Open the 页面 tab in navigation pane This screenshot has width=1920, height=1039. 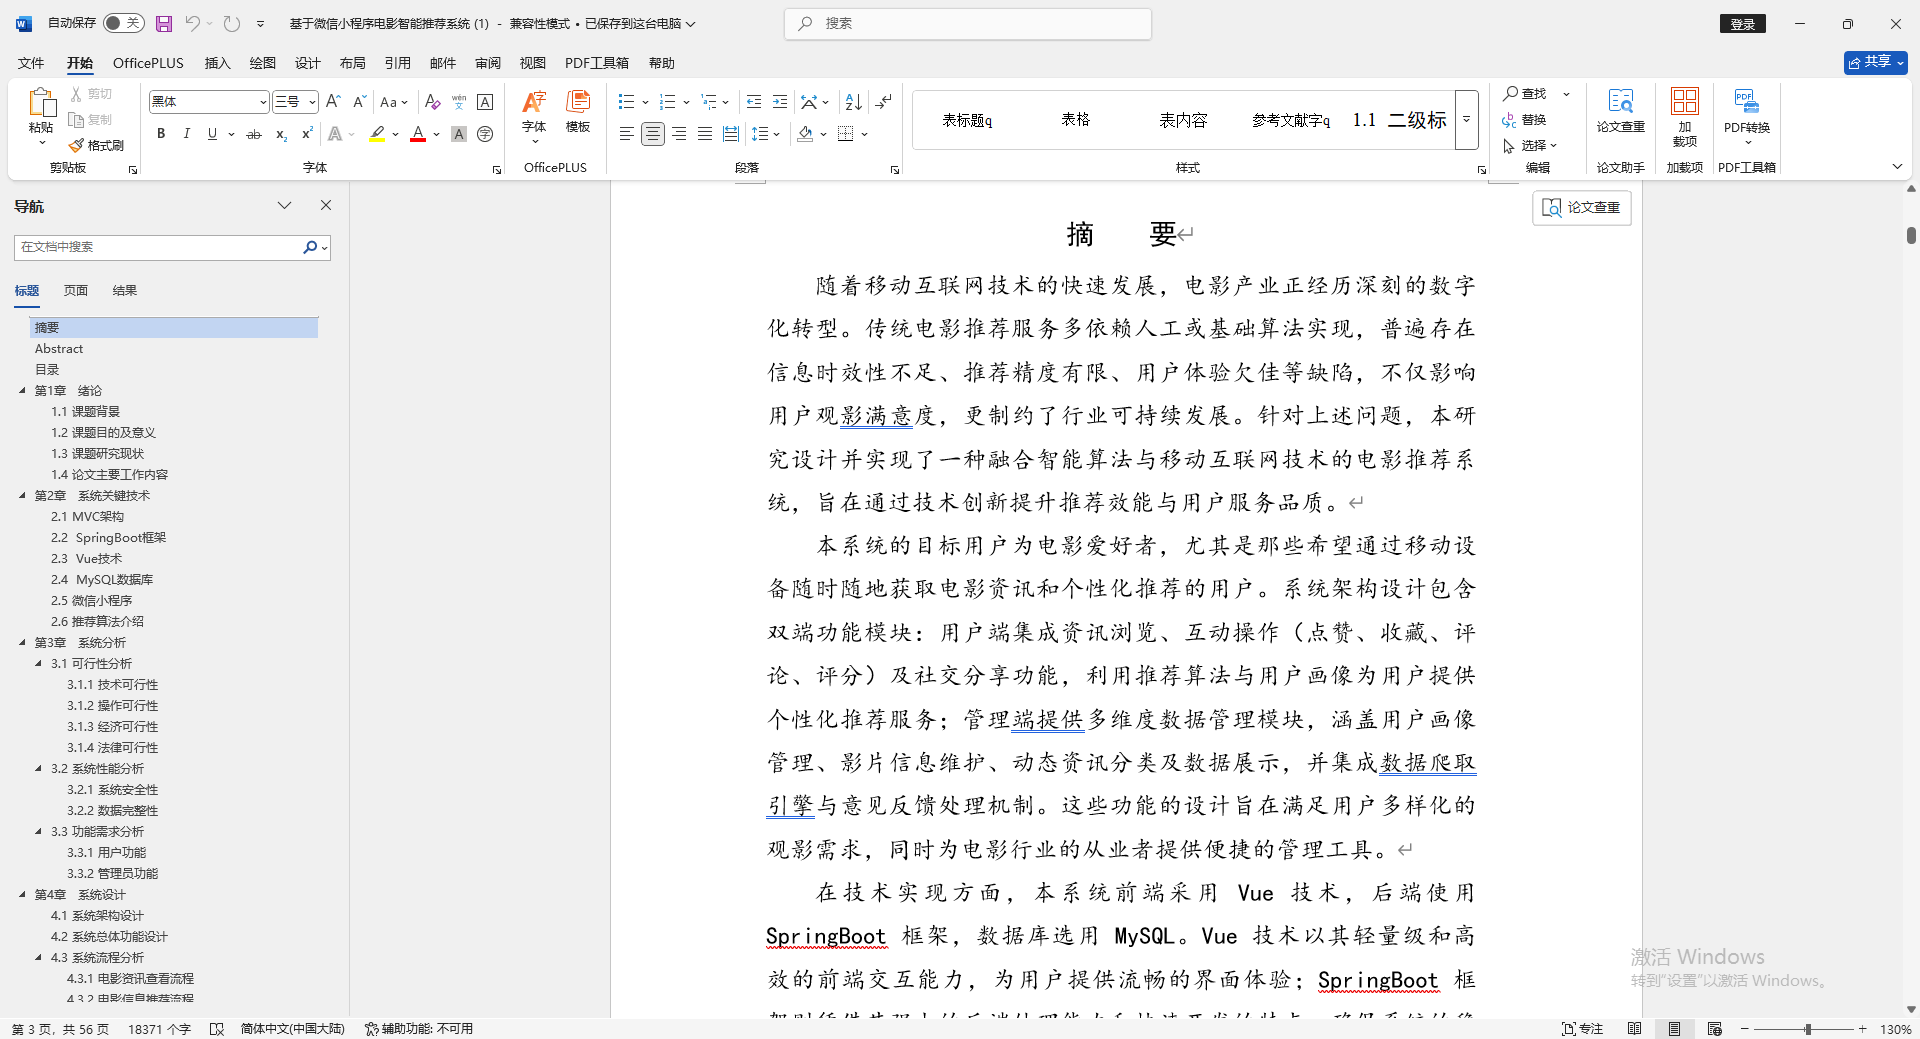(74, 290)
